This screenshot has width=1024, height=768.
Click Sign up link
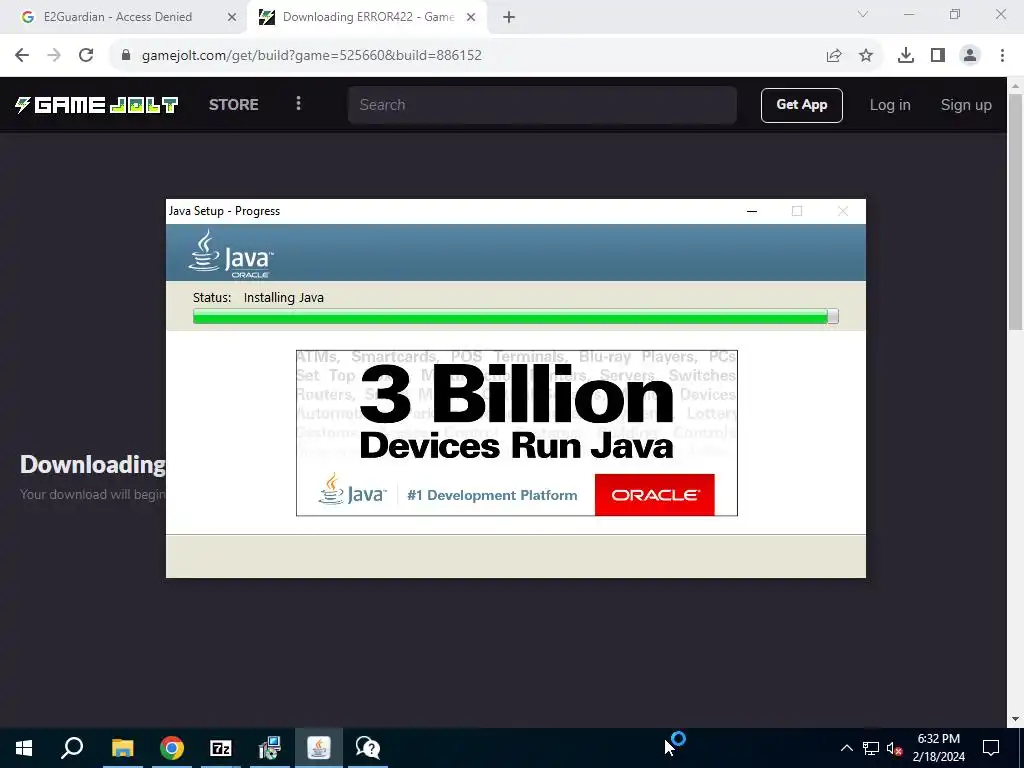click(966, 105)
